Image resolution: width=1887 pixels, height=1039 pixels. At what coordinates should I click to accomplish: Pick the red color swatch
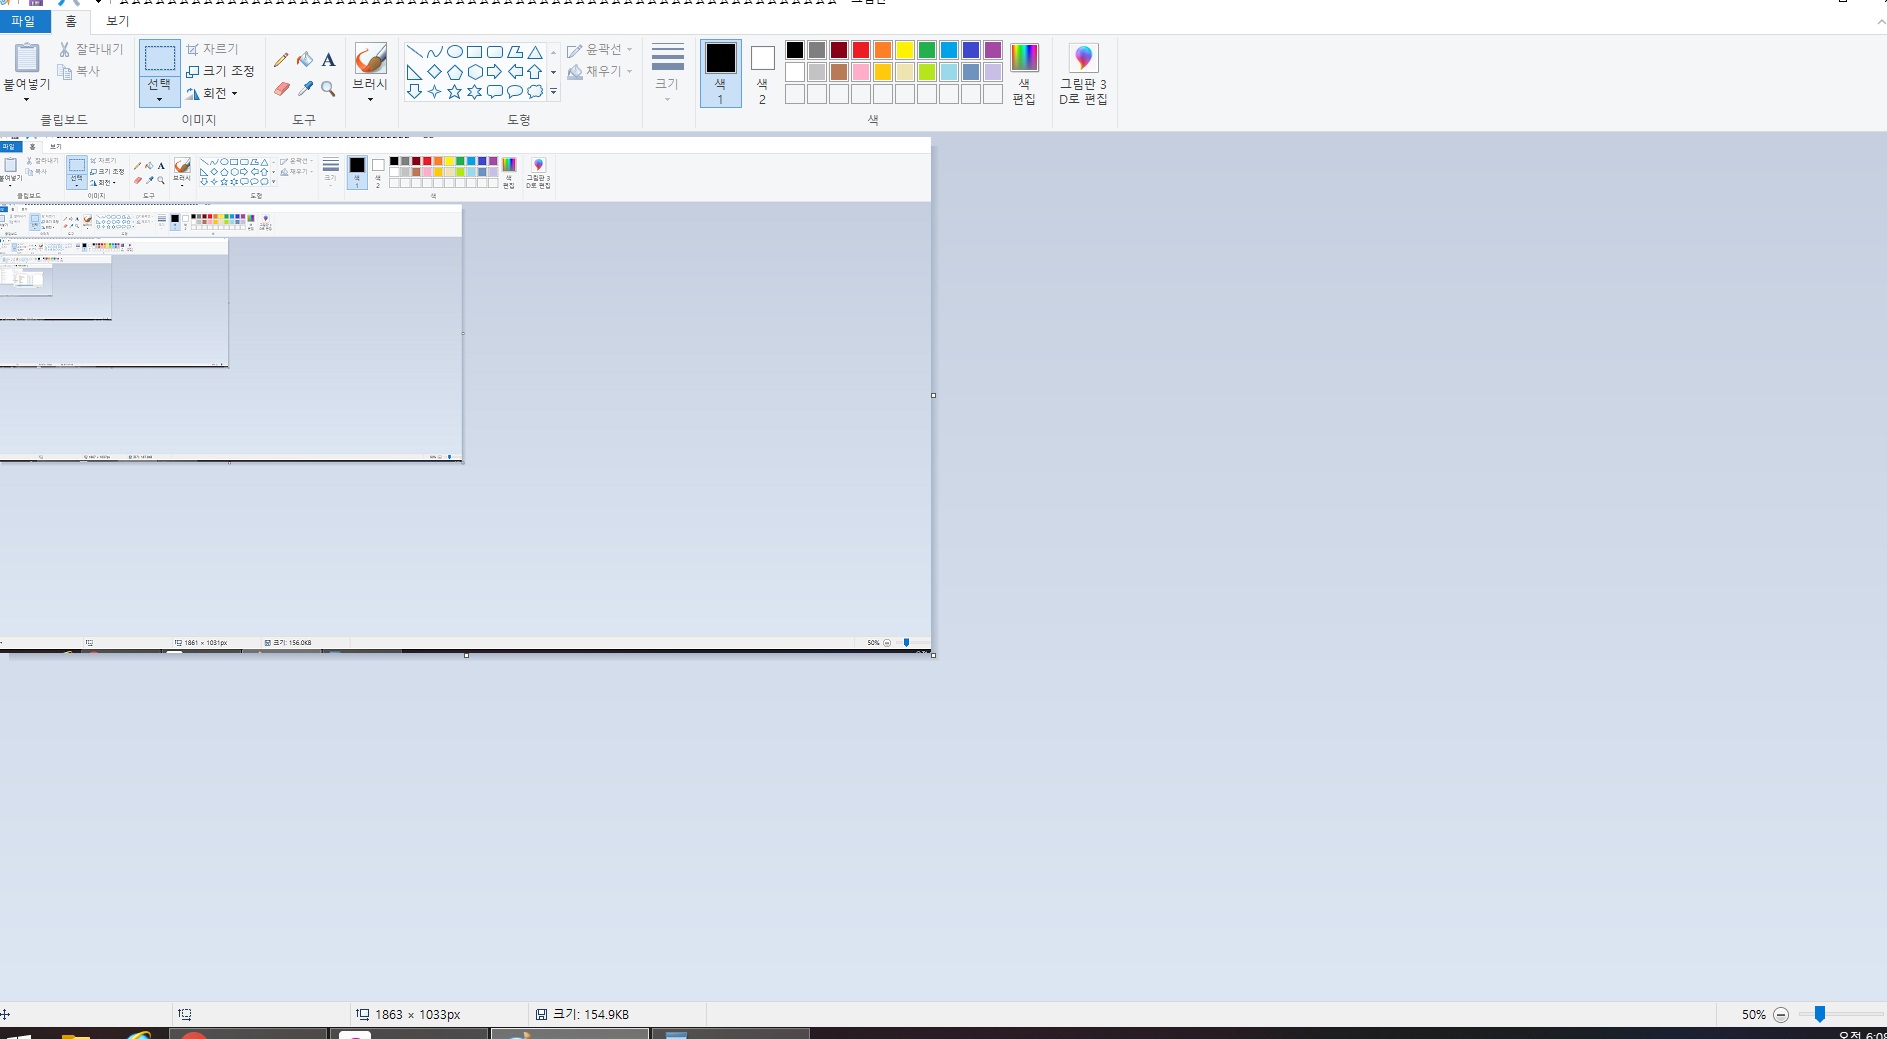point(861,50)
